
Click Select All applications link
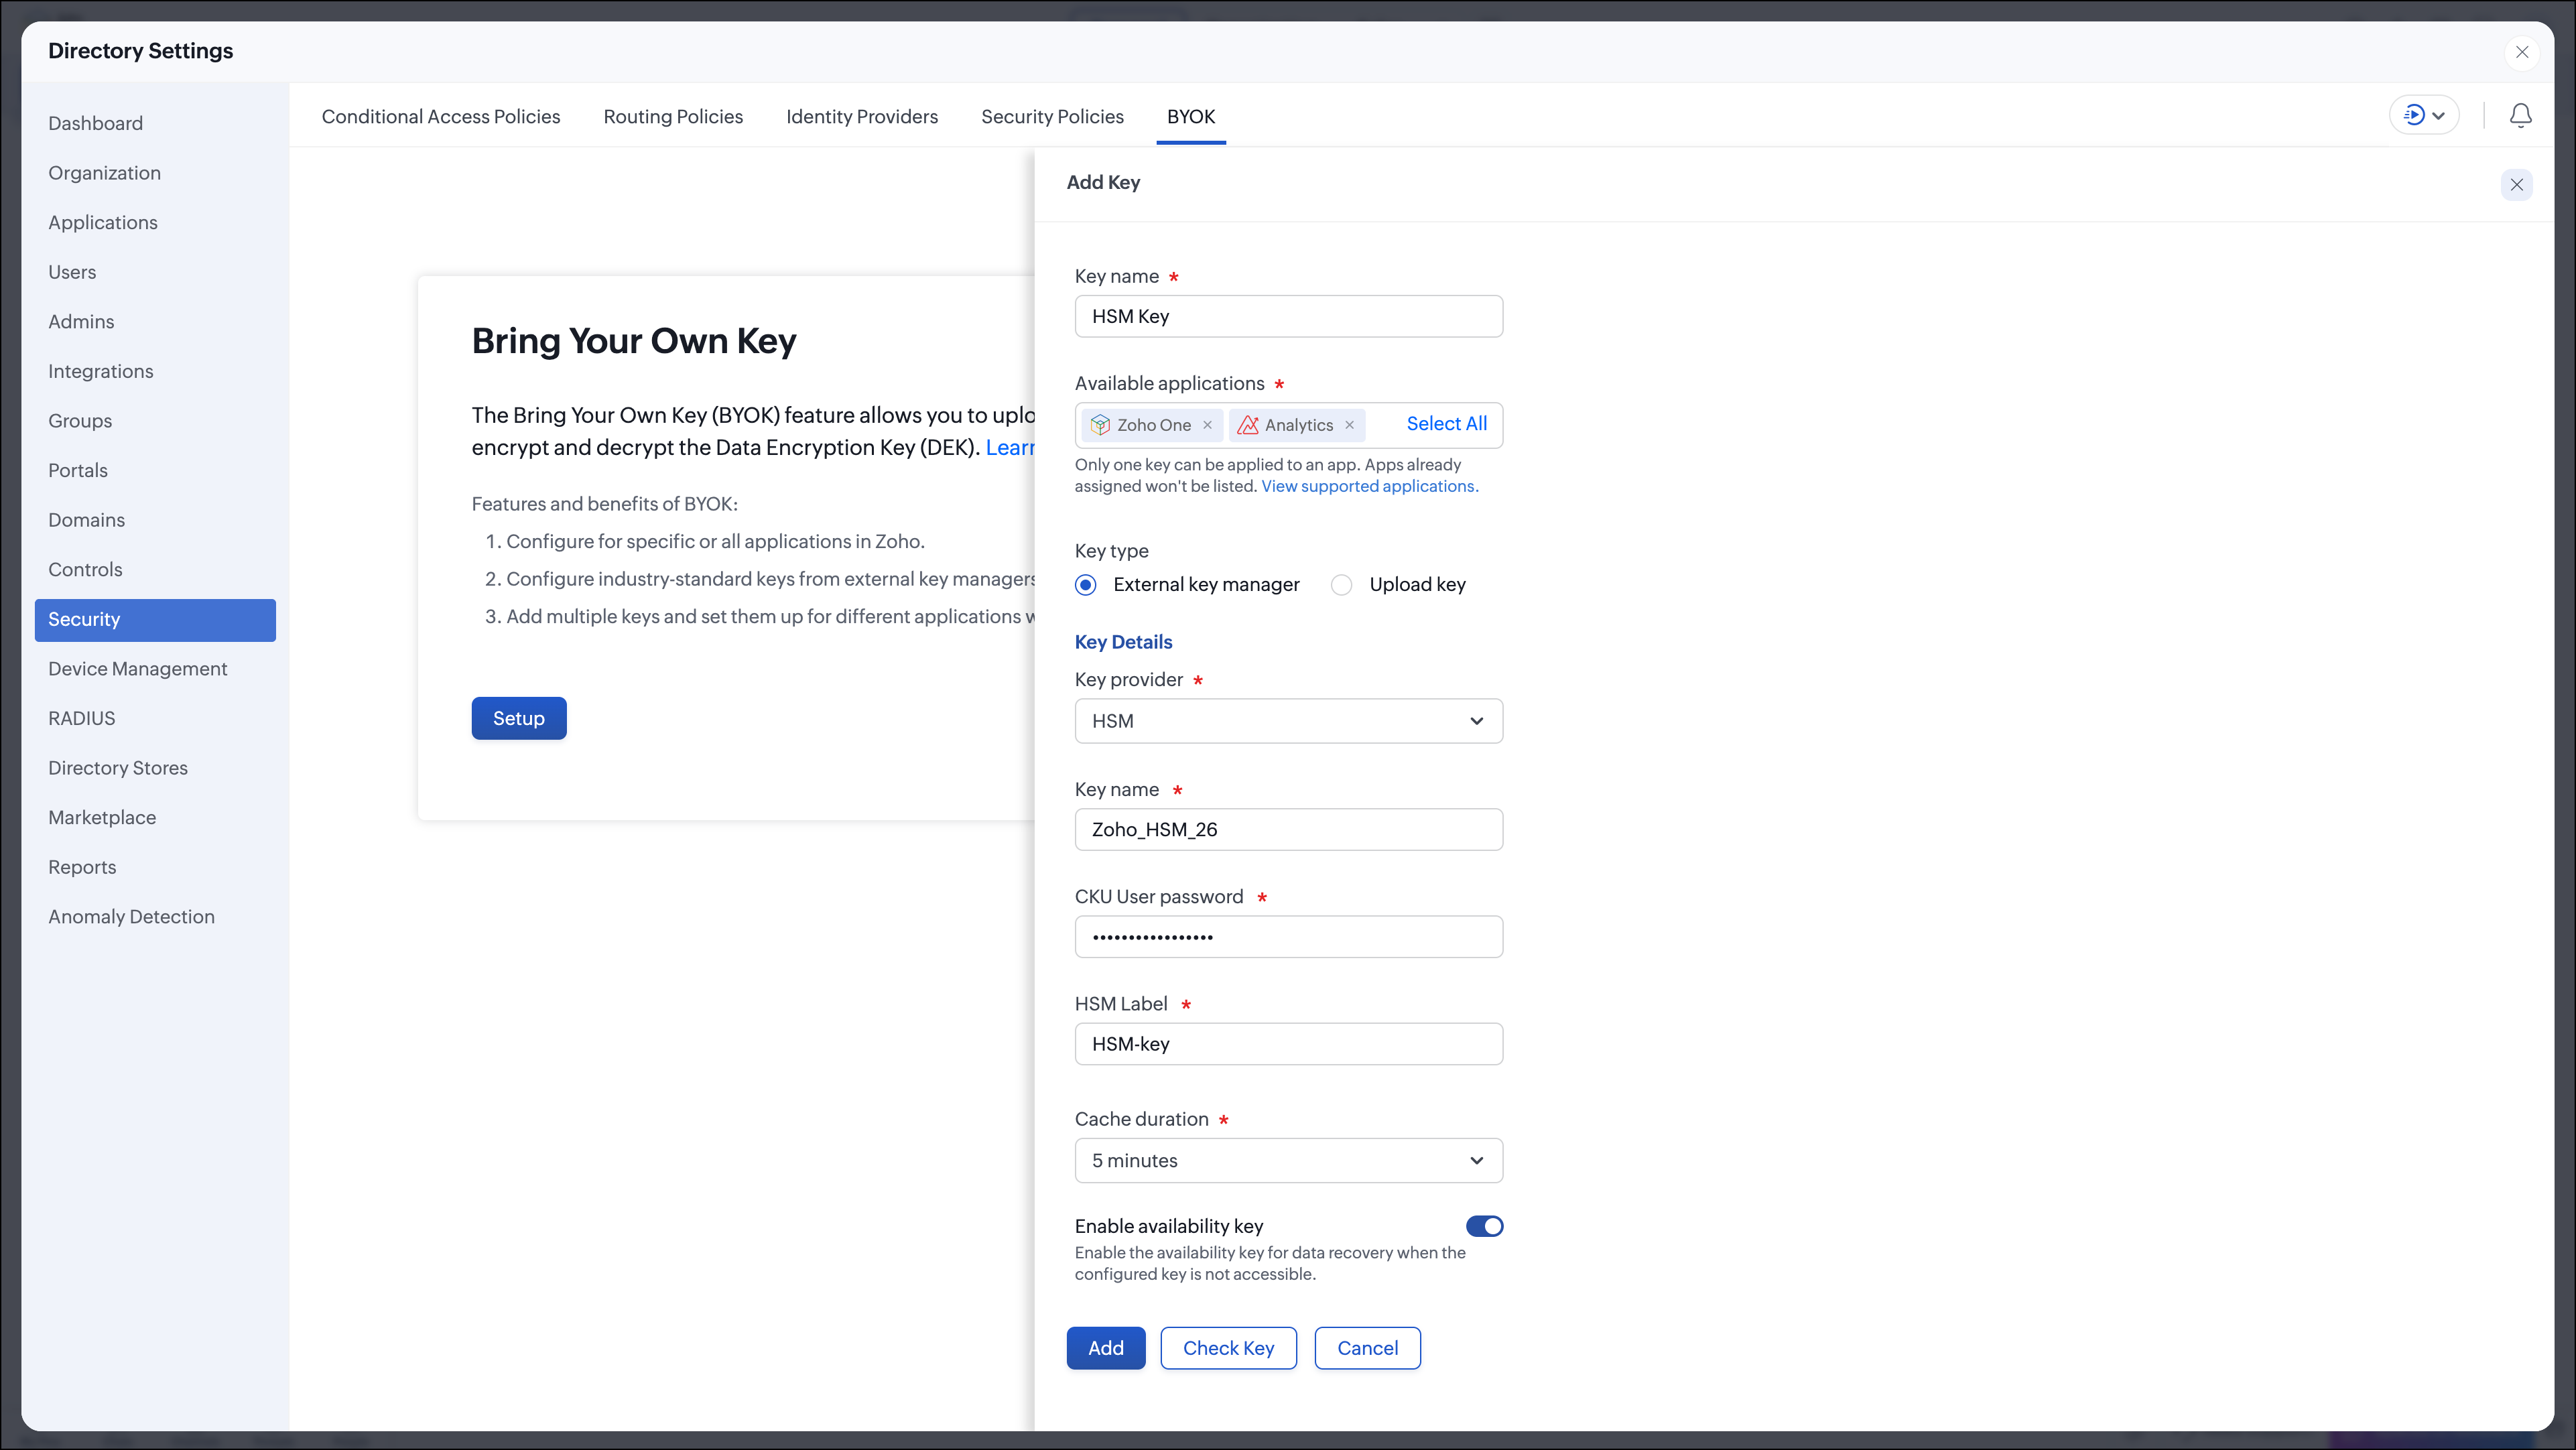(x=1446, y=424)
